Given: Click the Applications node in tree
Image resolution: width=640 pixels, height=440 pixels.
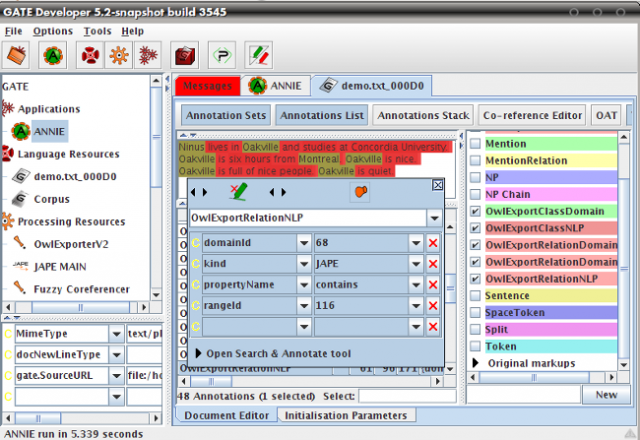Looking at the screenshot, I should pyautogui.click(x=49, y=109).
